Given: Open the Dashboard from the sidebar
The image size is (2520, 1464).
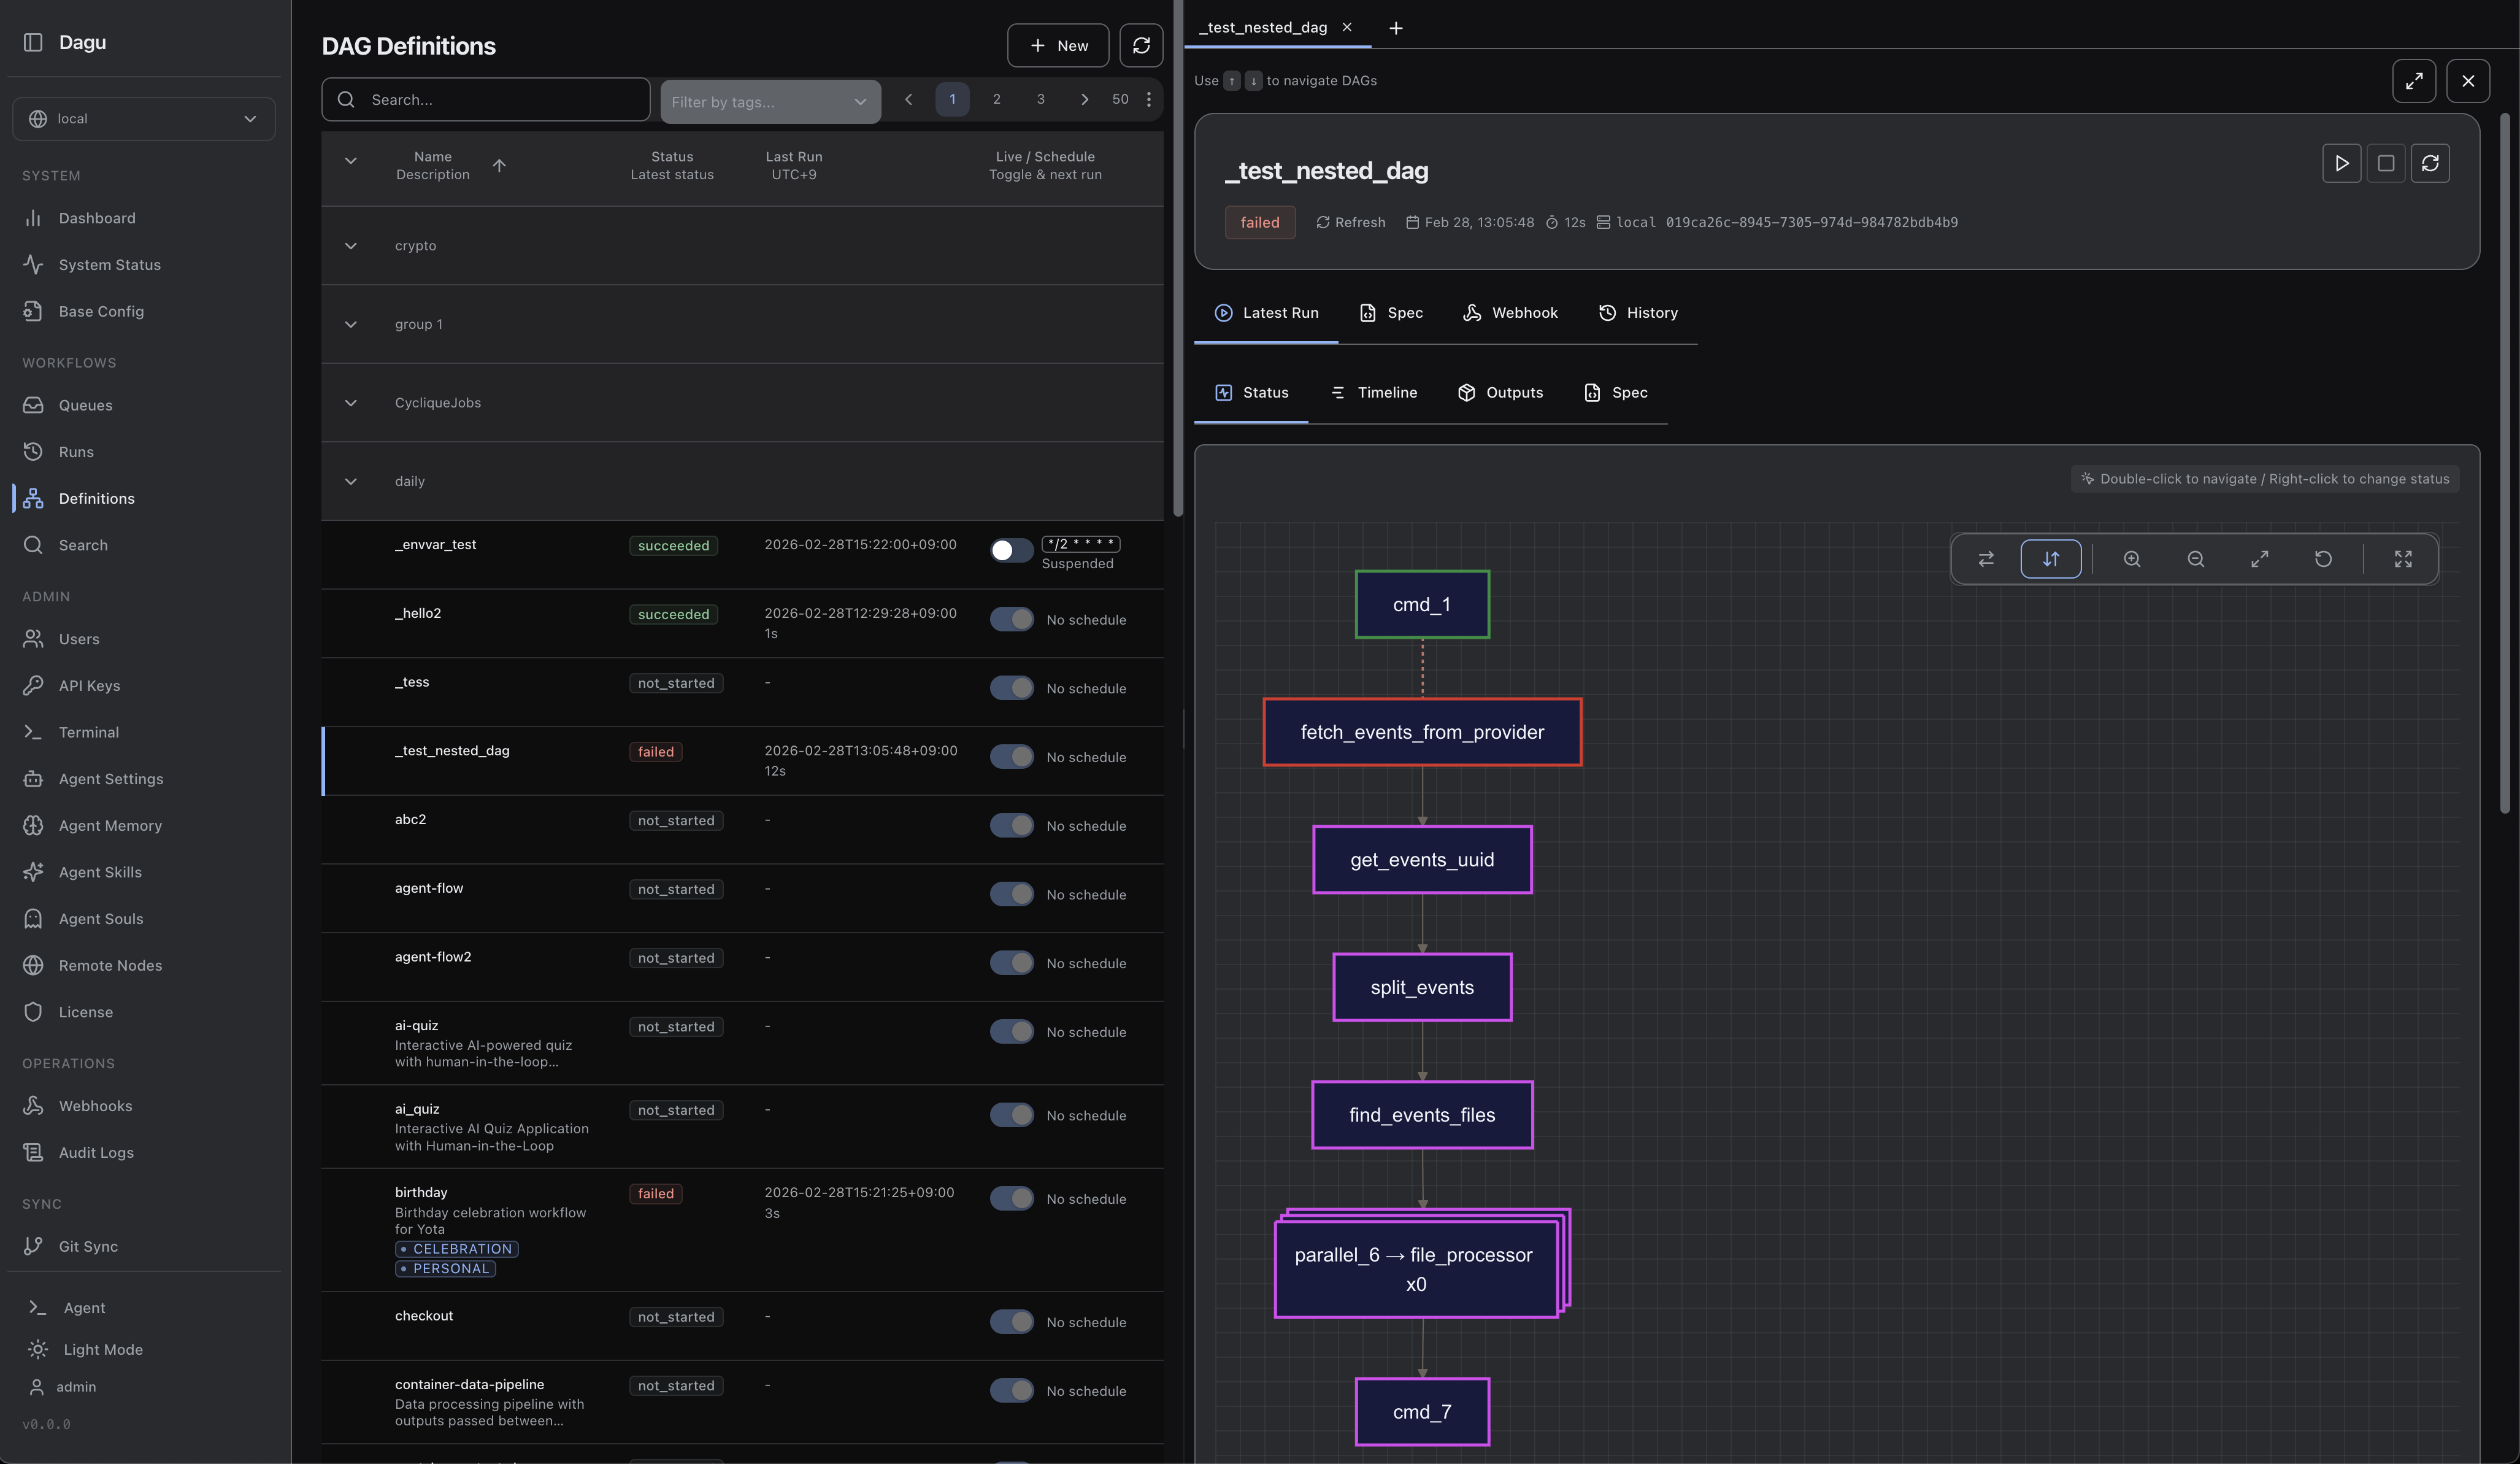Looking at the screenshot, I should coord(96,218).
